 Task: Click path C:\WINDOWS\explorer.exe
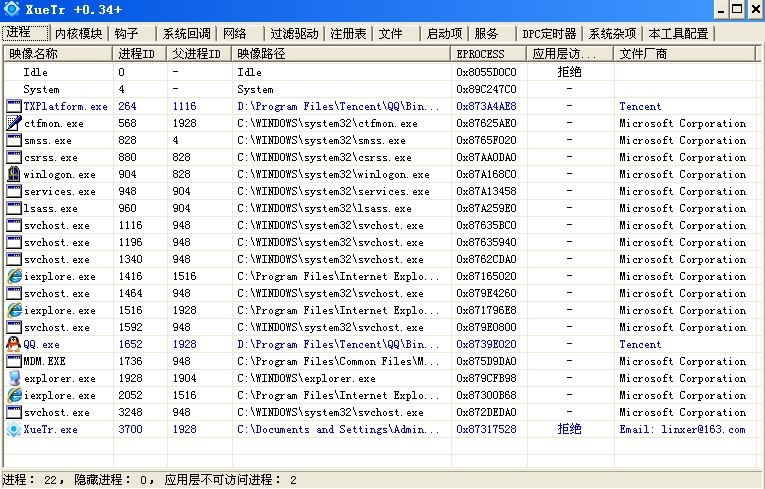(x=306, y=378)
